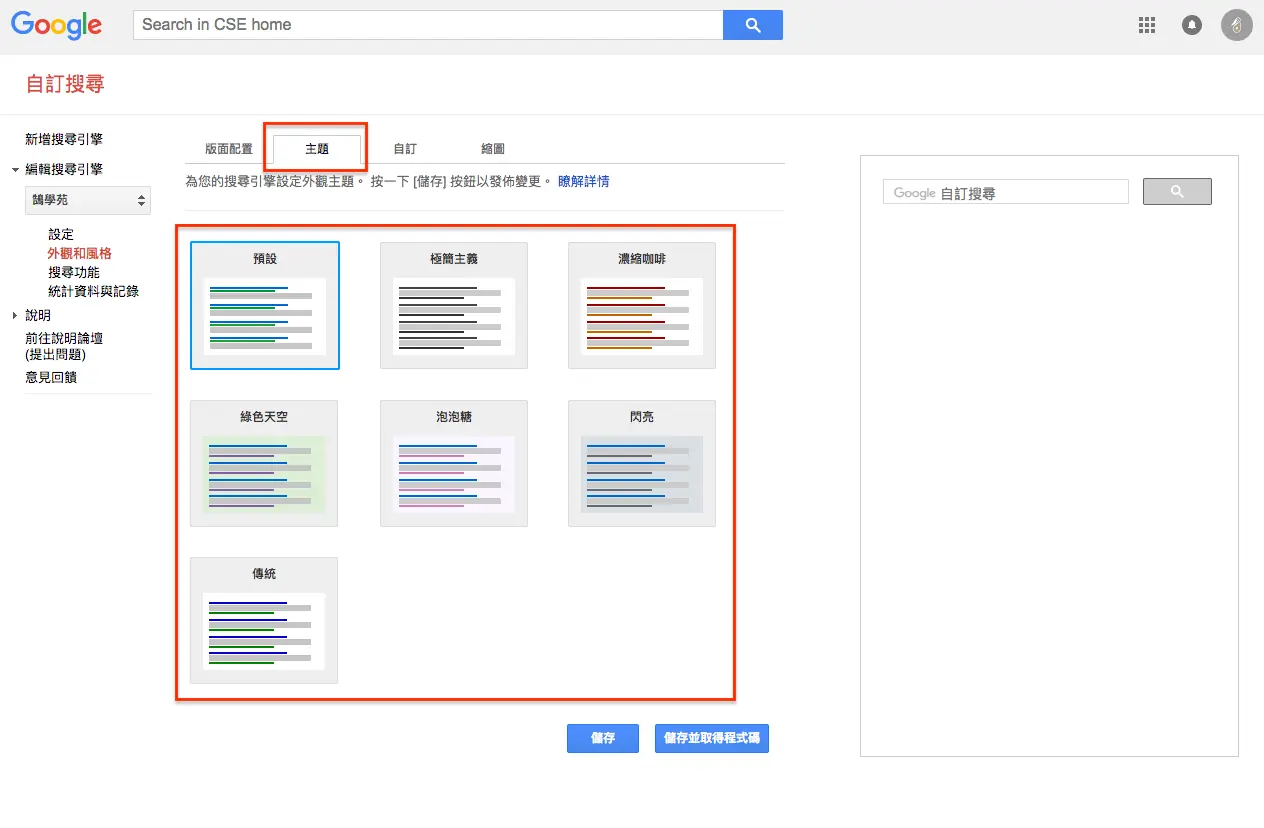Pick the 泡泡糖 theme

454,464
